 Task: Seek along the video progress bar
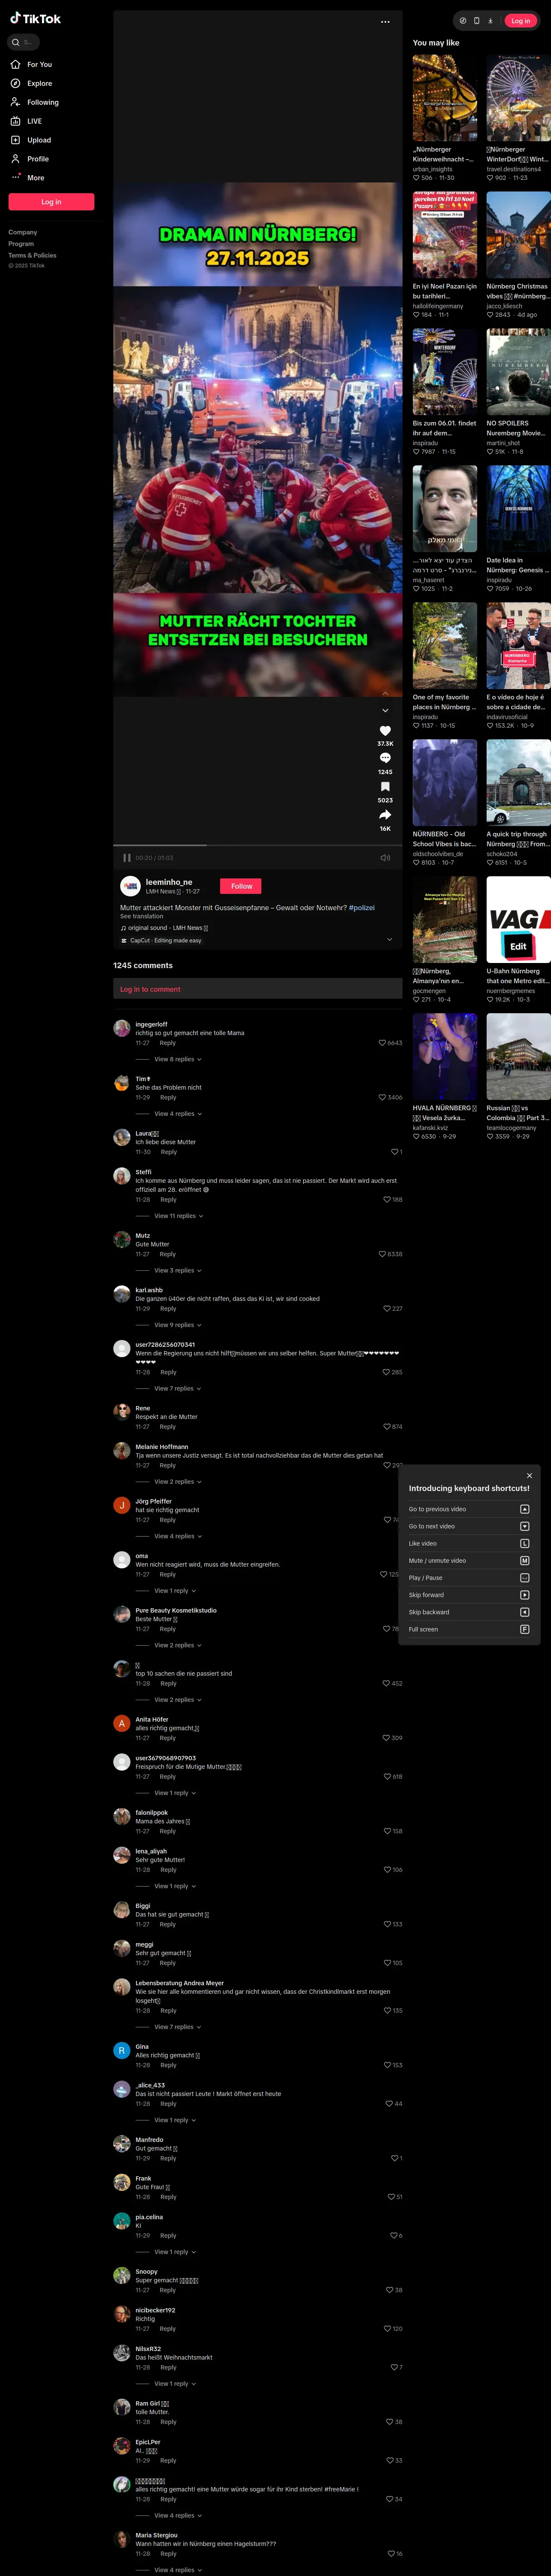point(257,846)
